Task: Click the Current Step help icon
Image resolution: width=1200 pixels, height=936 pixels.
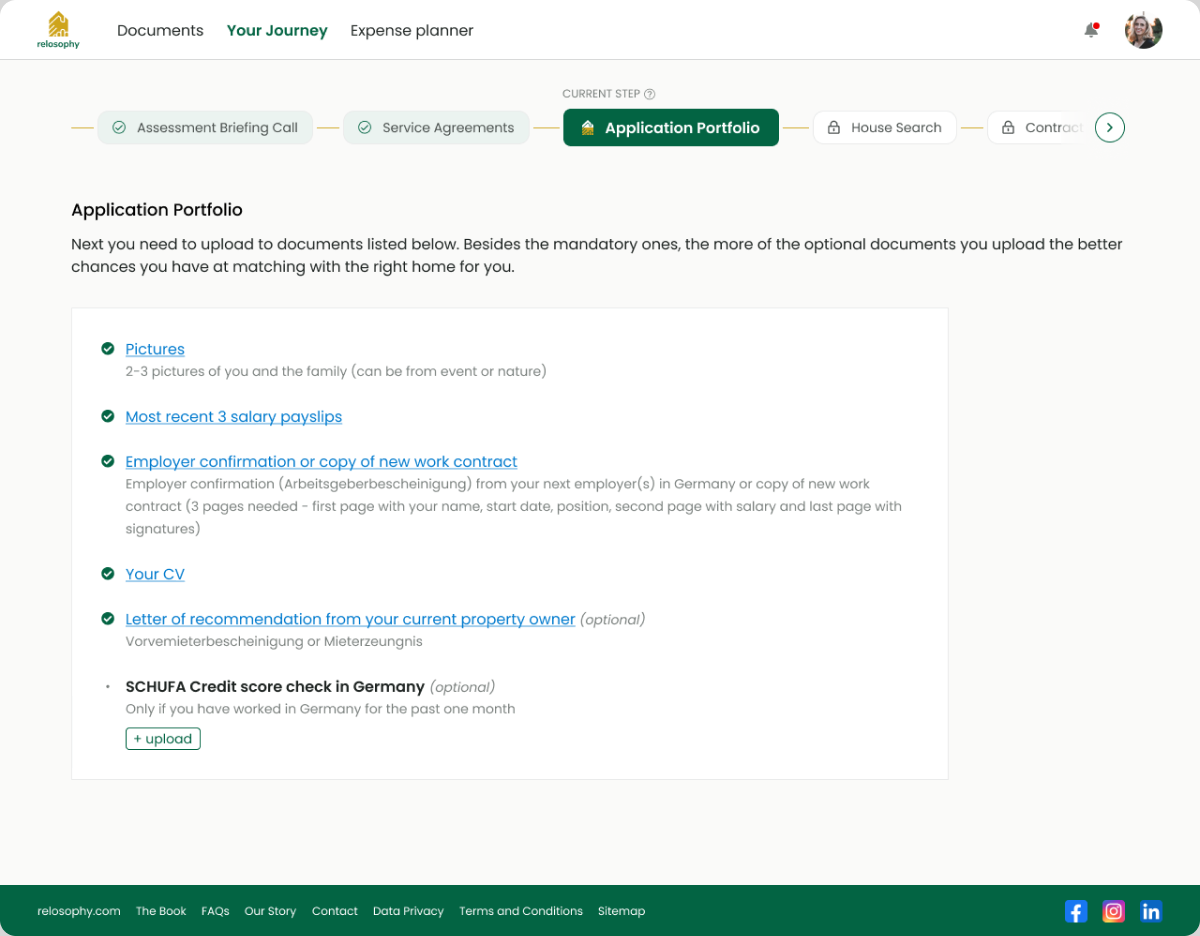Action: click(x=650, y=94)
